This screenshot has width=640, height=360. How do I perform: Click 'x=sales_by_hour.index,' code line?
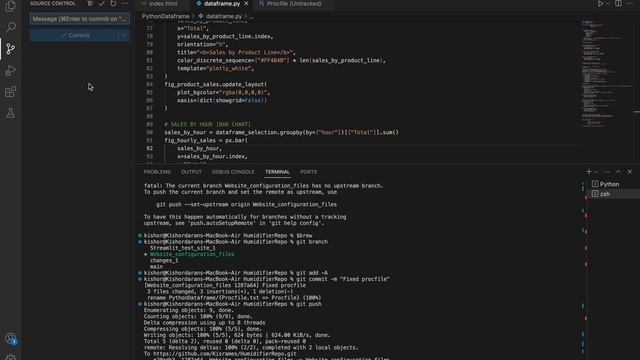pyautogui.click(x=212, y=156)
